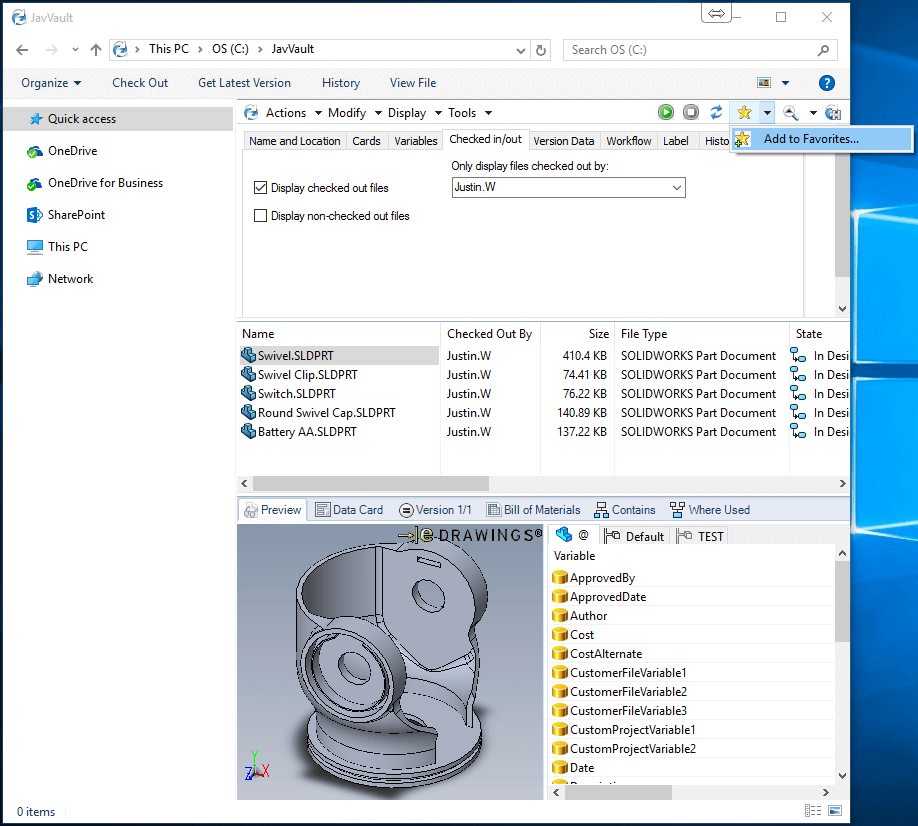This screenshot has height=826, width=918.
Task: Open the Justin.W user combo box
Action: [x=568, y=187]
